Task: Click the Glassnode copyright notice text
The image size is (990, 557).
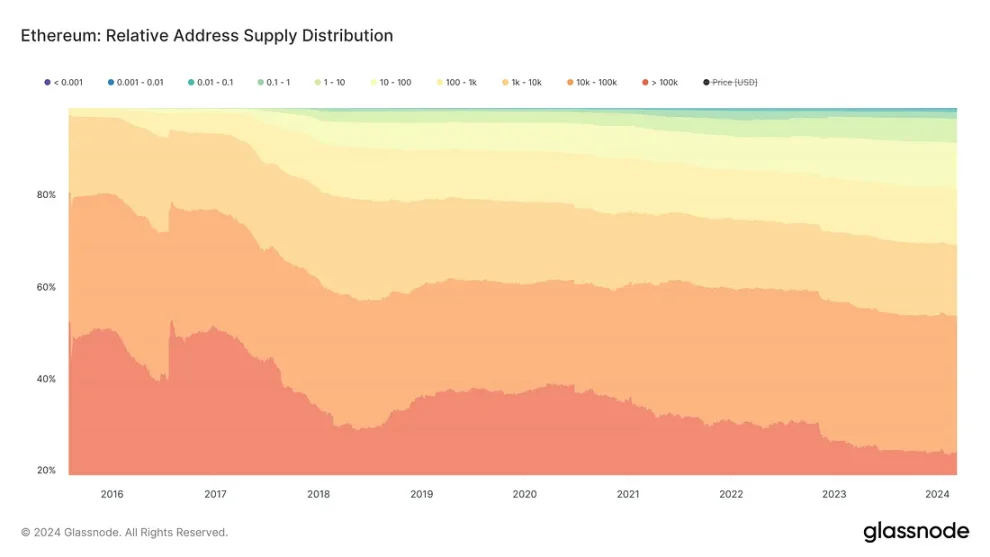Action: pyautogui.click(x=124, y=532)
